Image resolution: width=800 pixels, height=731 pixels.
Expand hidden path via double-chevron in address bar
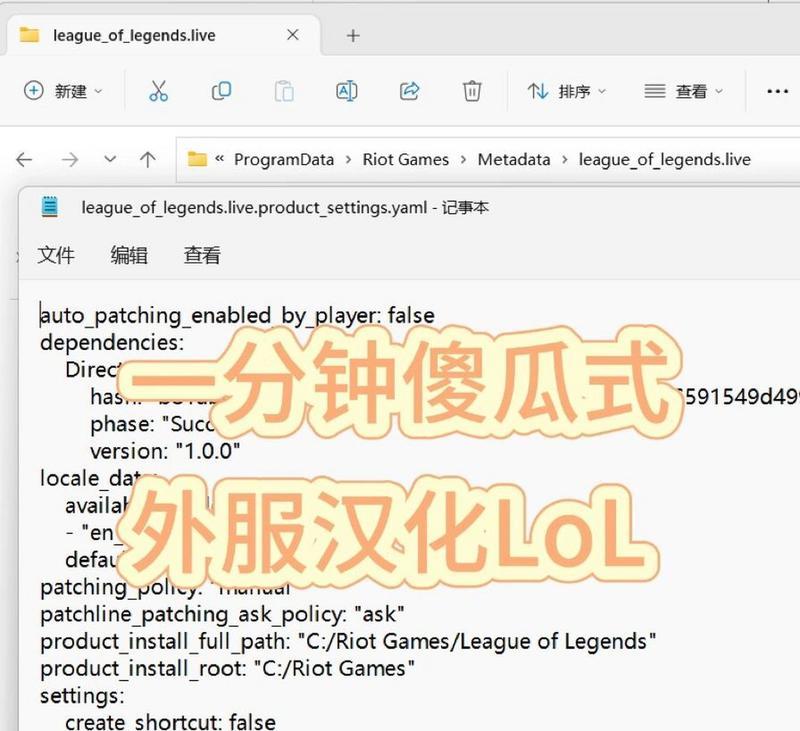pos(220,159)
